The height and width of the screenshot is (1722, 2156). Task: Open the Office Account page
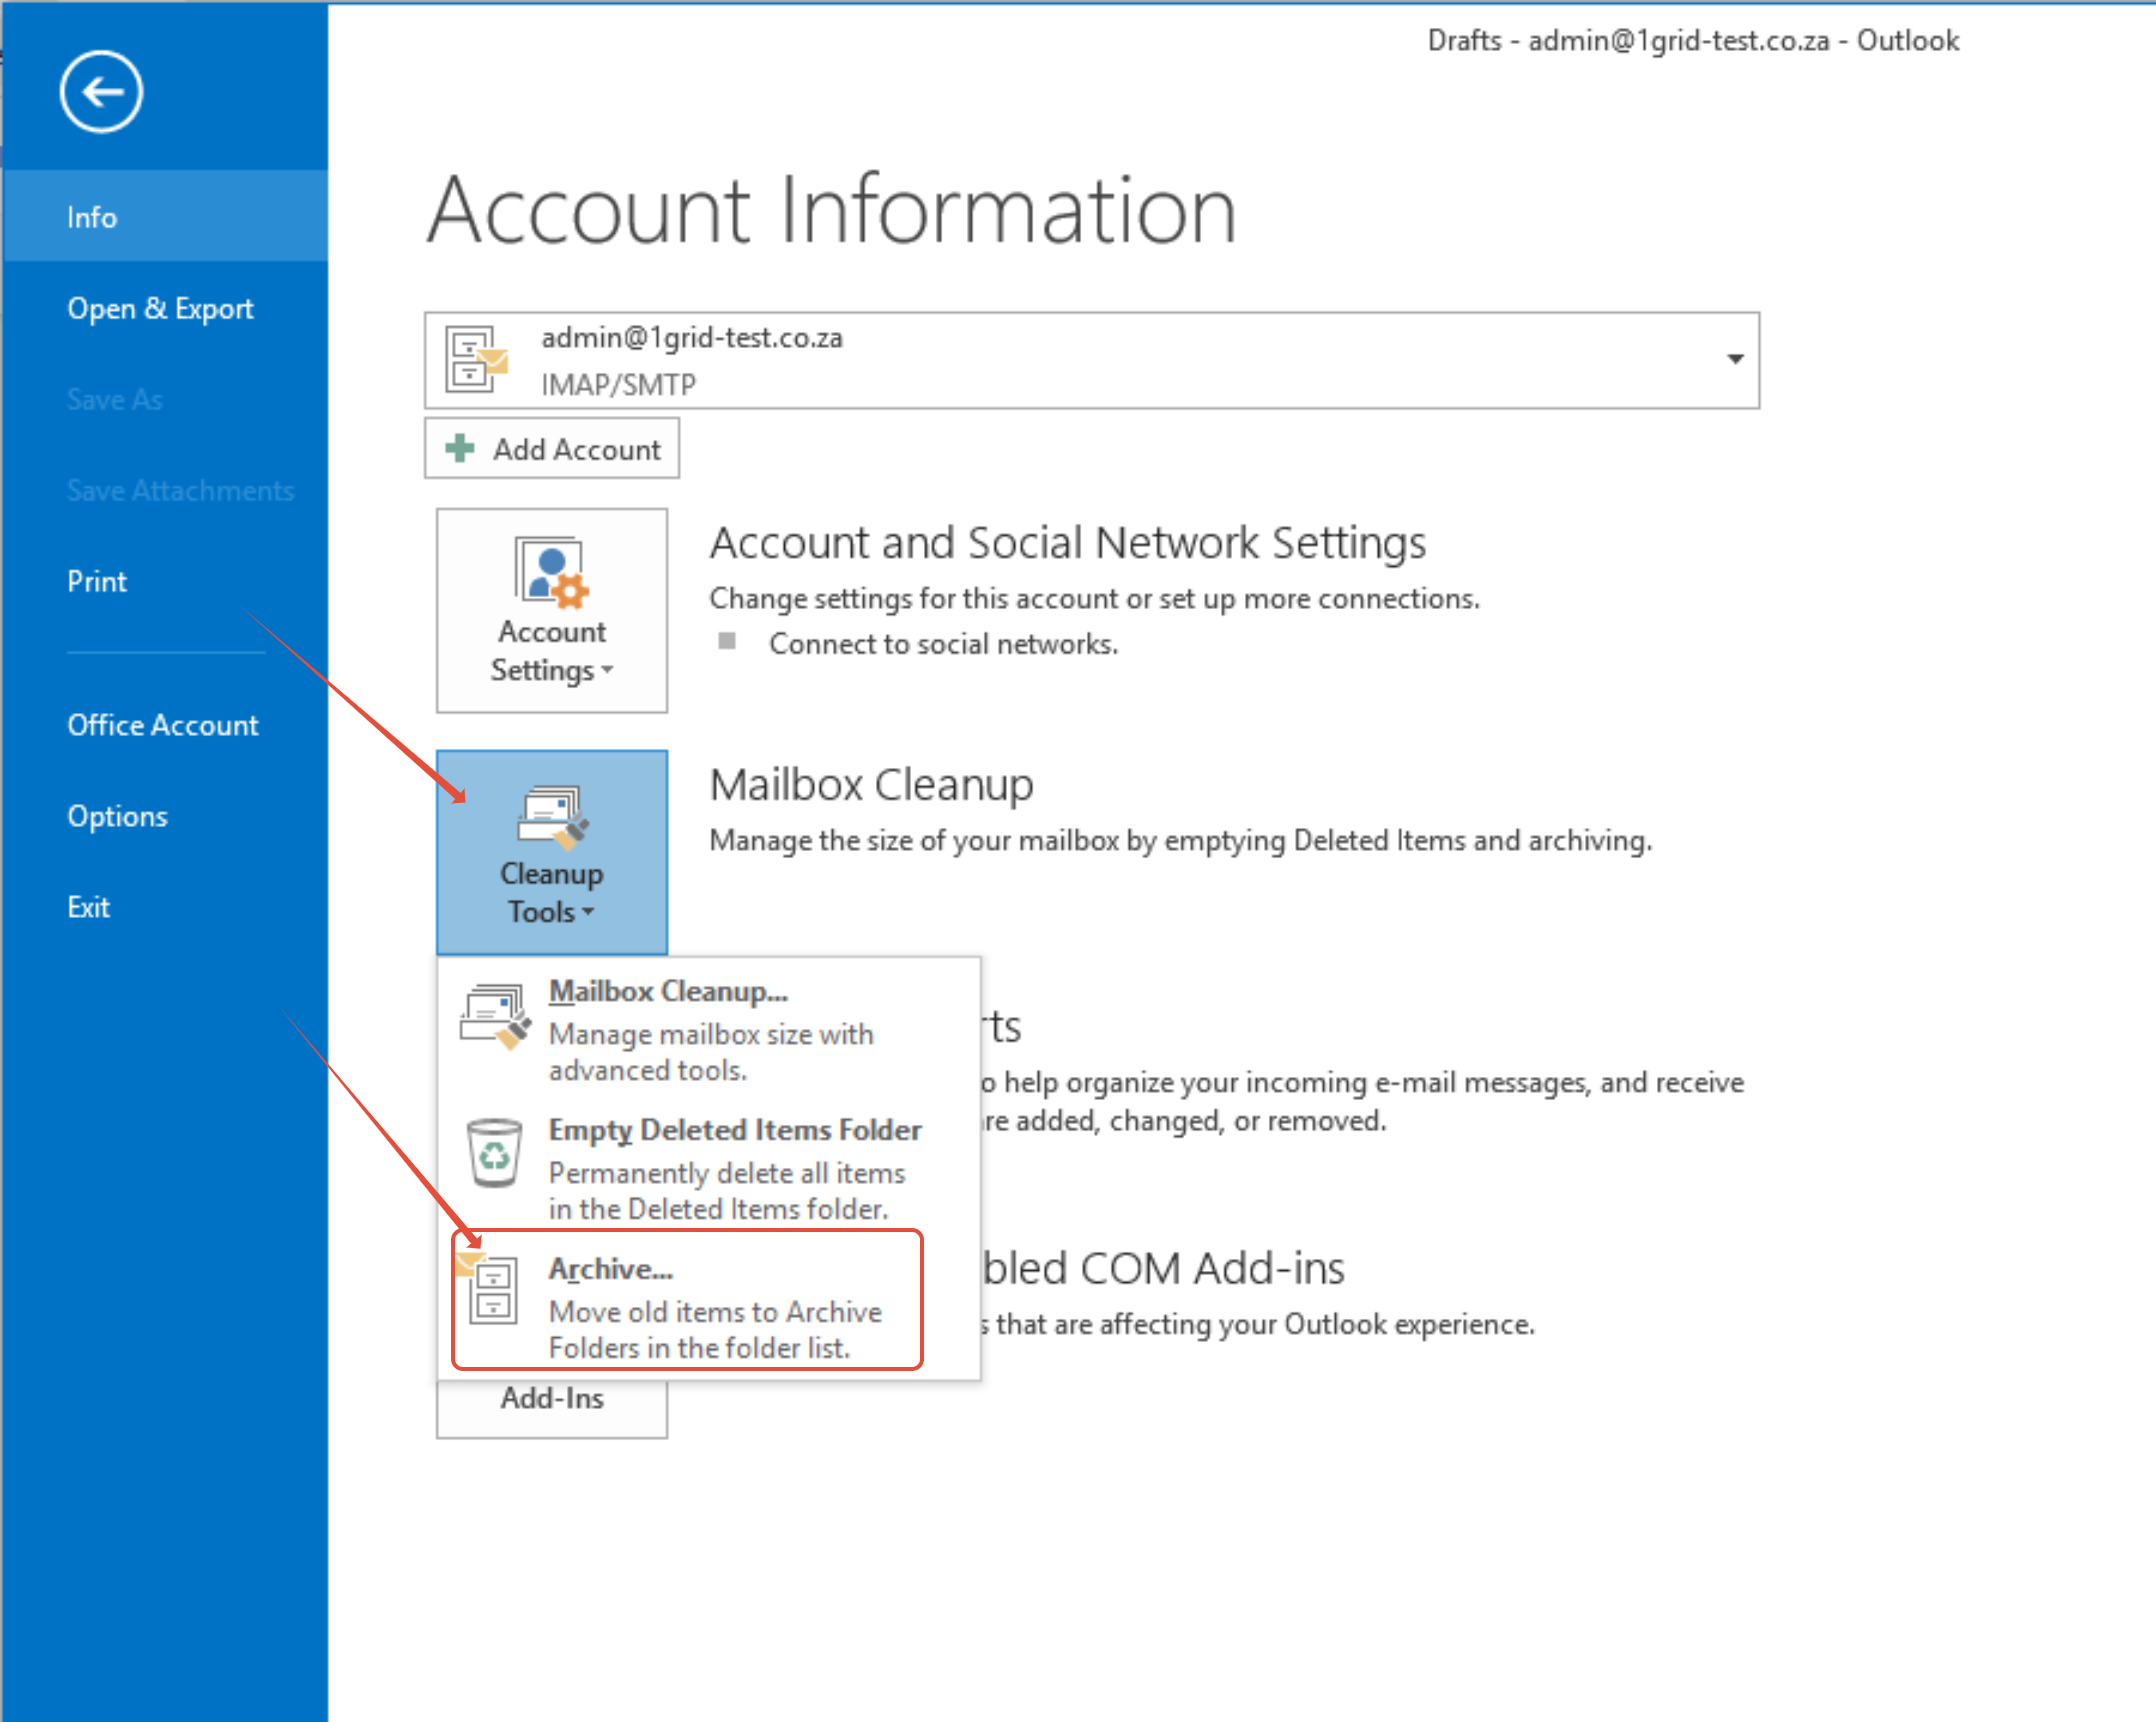(162, 726)
